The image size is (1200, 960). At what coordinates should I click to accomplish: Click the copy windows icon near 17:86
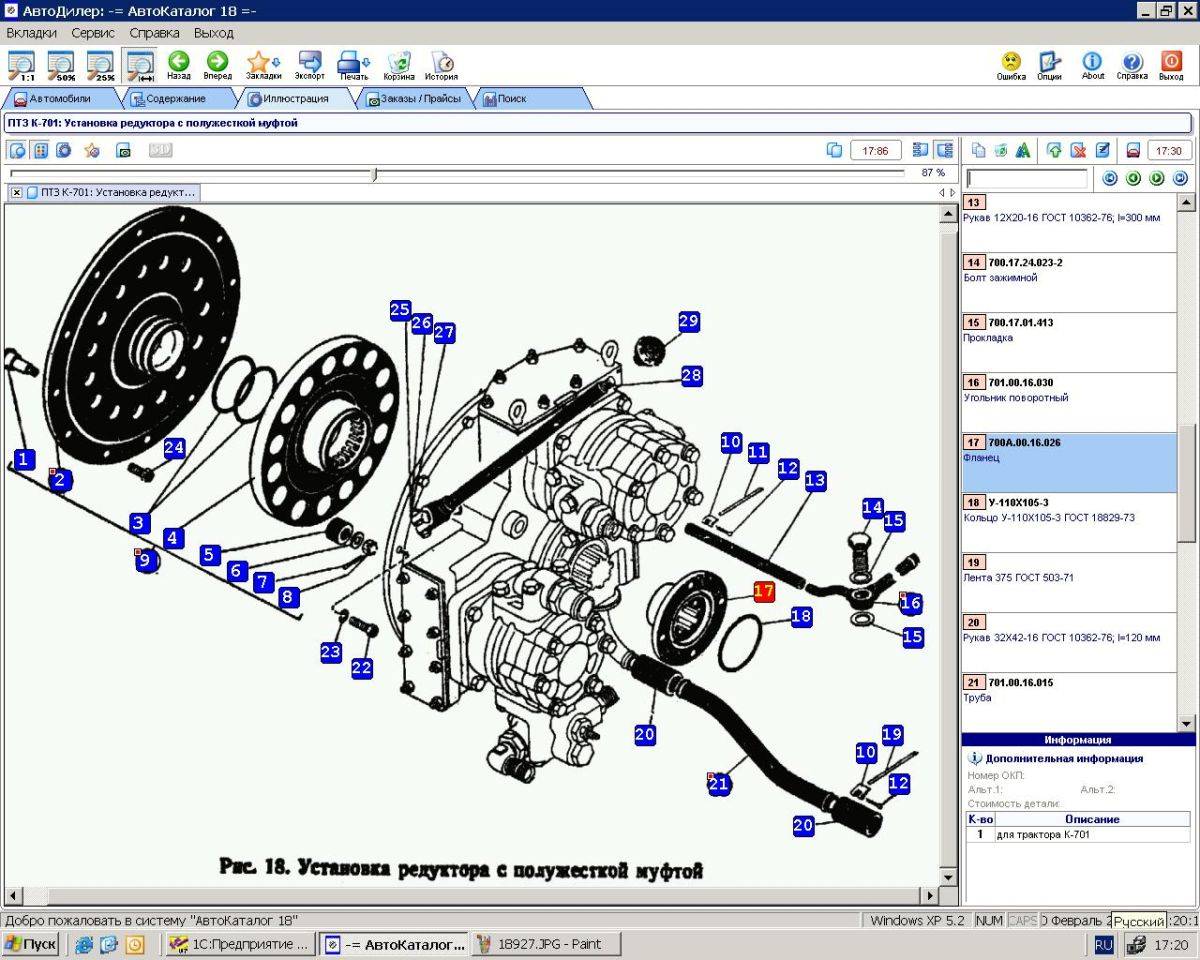835,150
